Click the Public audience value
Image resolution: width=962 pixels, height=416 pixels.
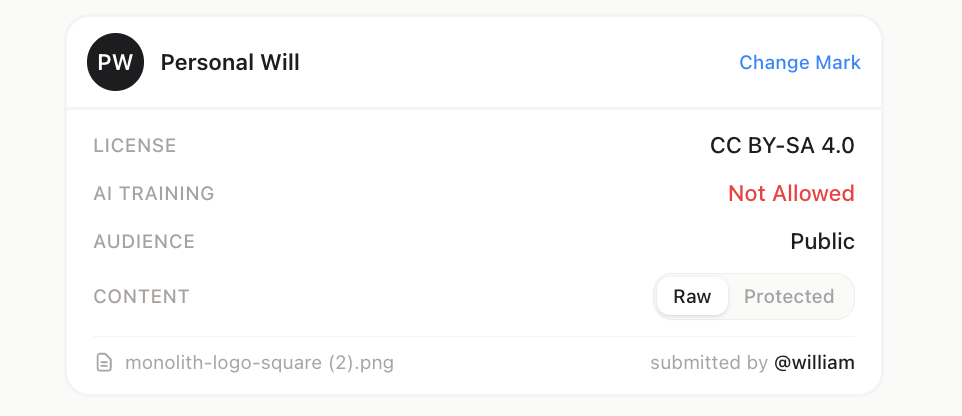pos(822,241)
